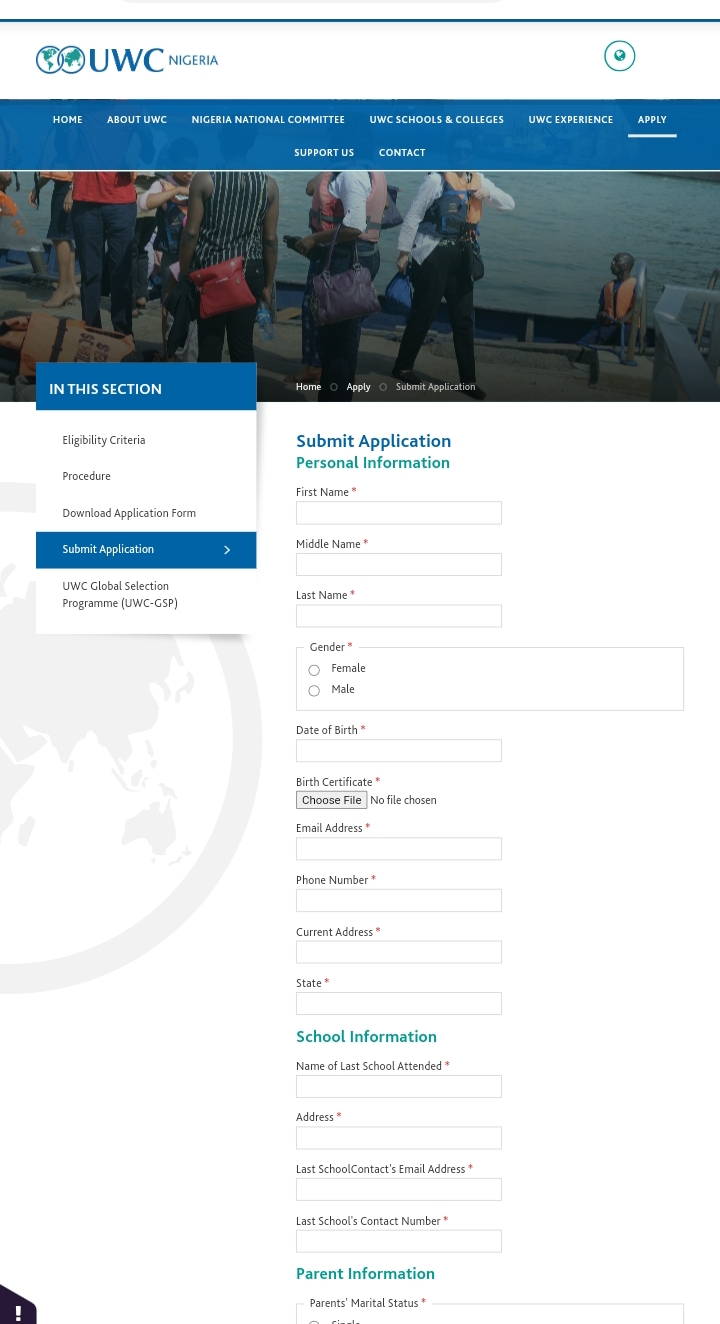The image size is (720, 1324).
Task: Open Eligibility Criteria in sidebar
Action: tap(104, 440)
